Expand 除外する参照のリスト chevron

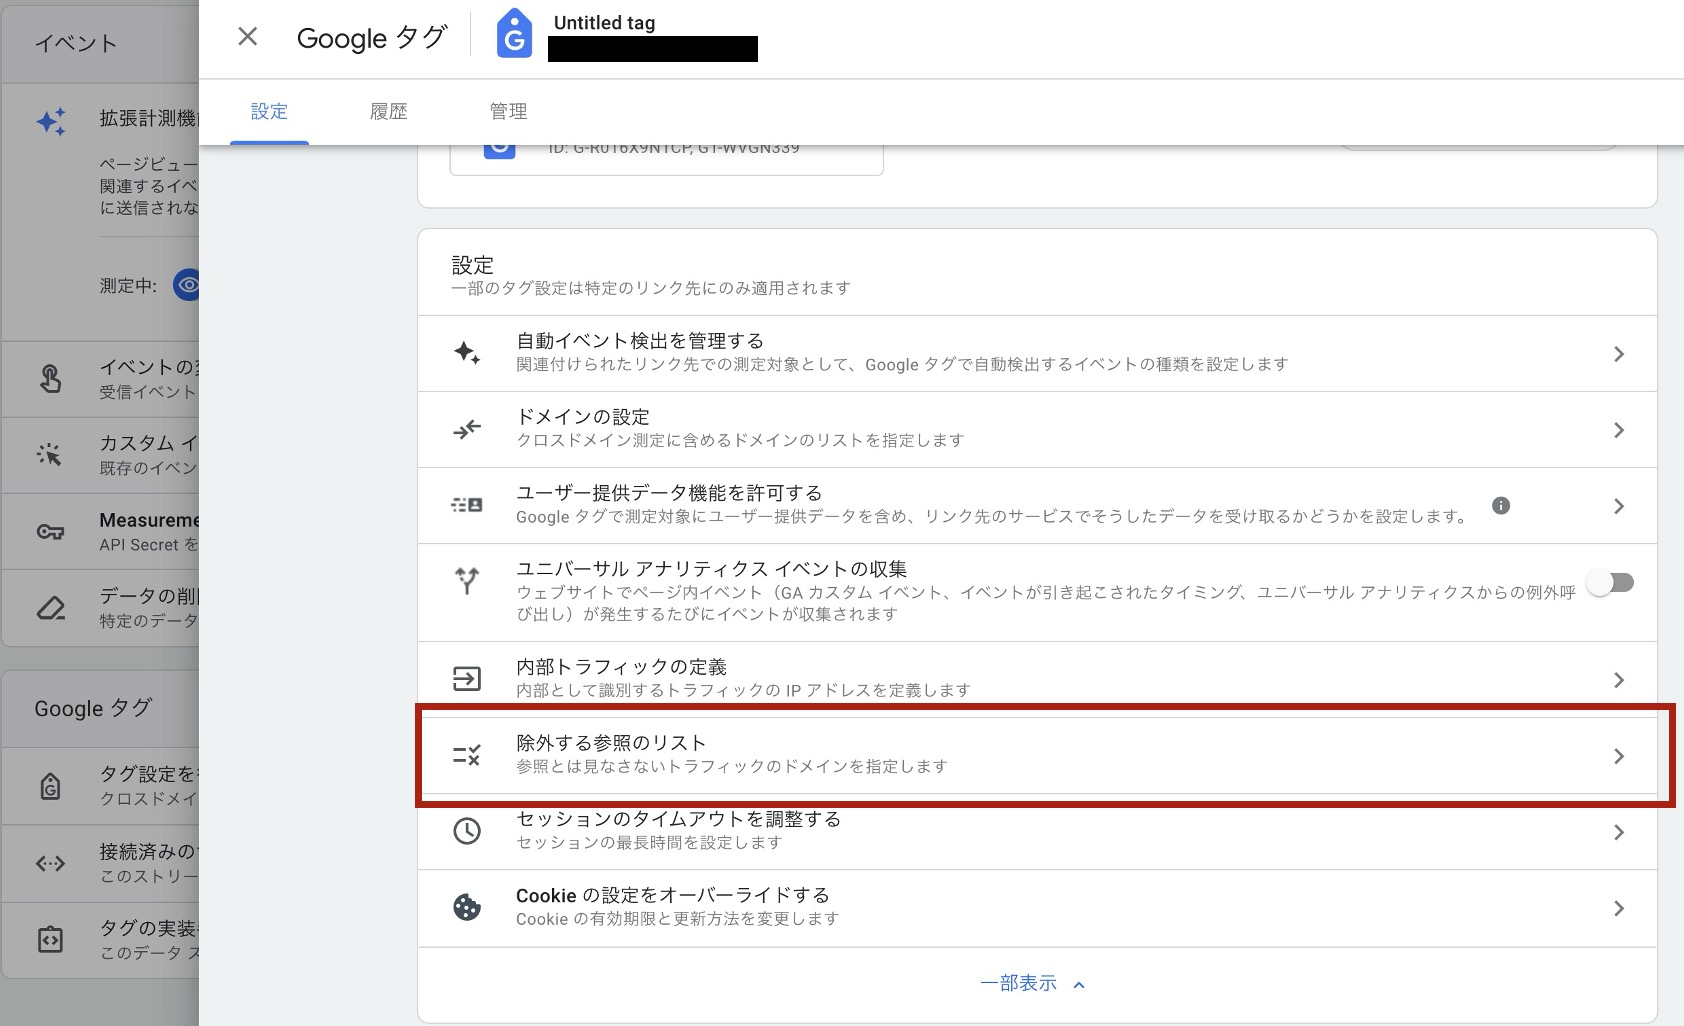[1619, 756]
